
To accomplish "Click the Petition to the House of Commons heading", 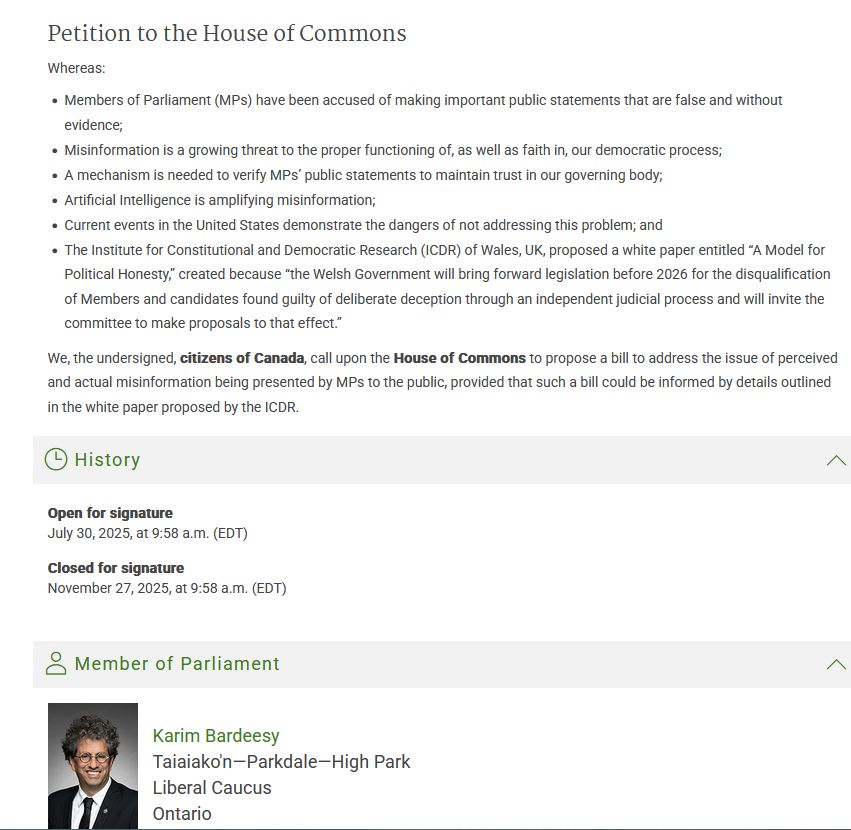I will (x=227, y=33).
